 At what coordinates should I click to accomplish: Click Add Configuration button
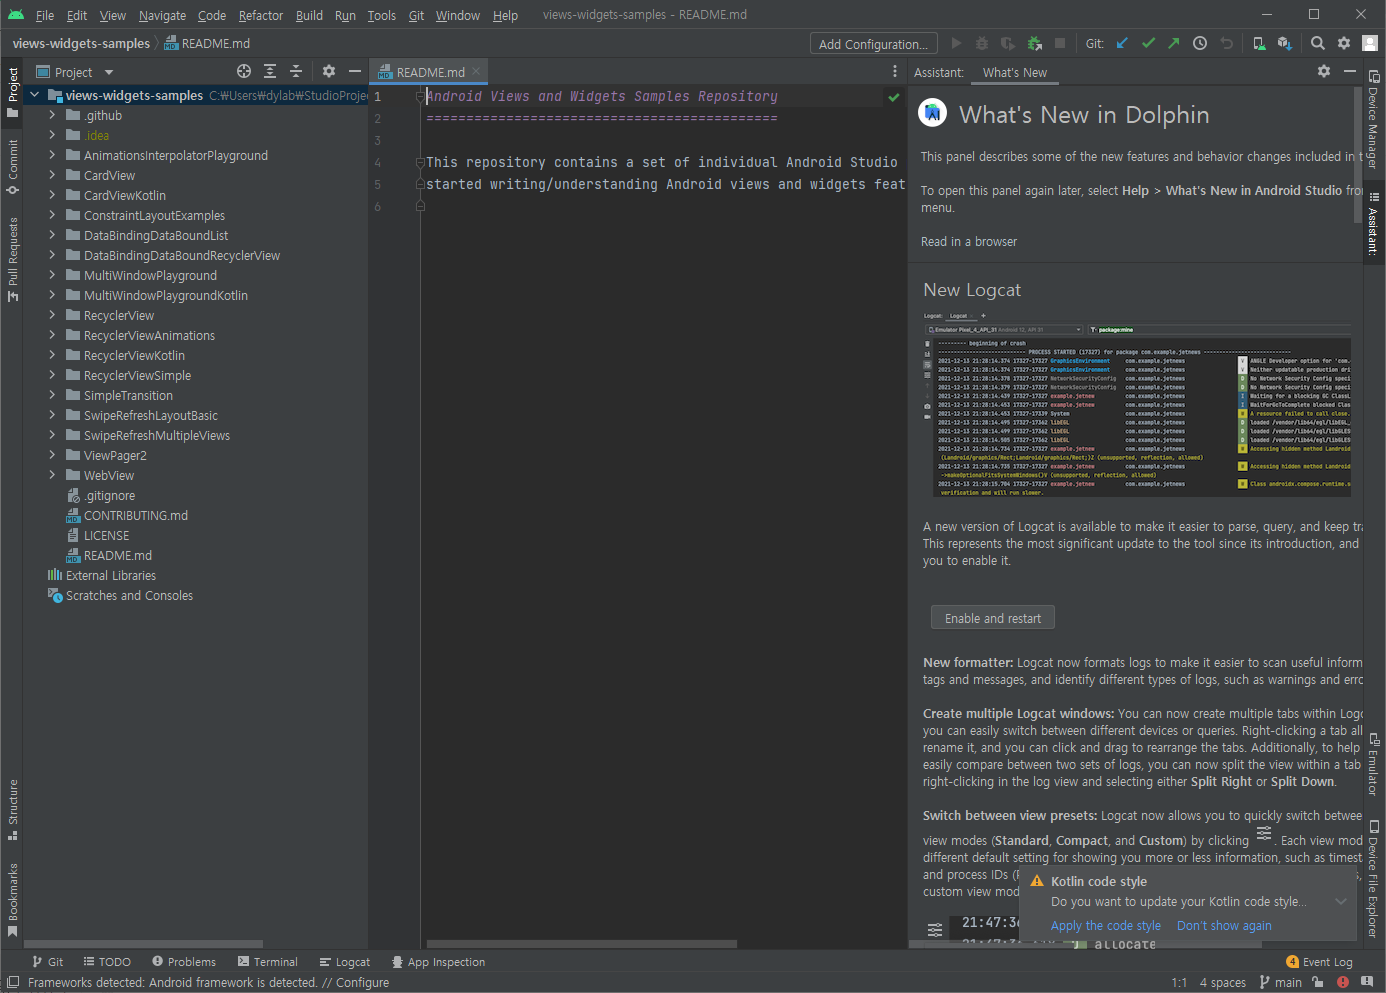(873, 43)
